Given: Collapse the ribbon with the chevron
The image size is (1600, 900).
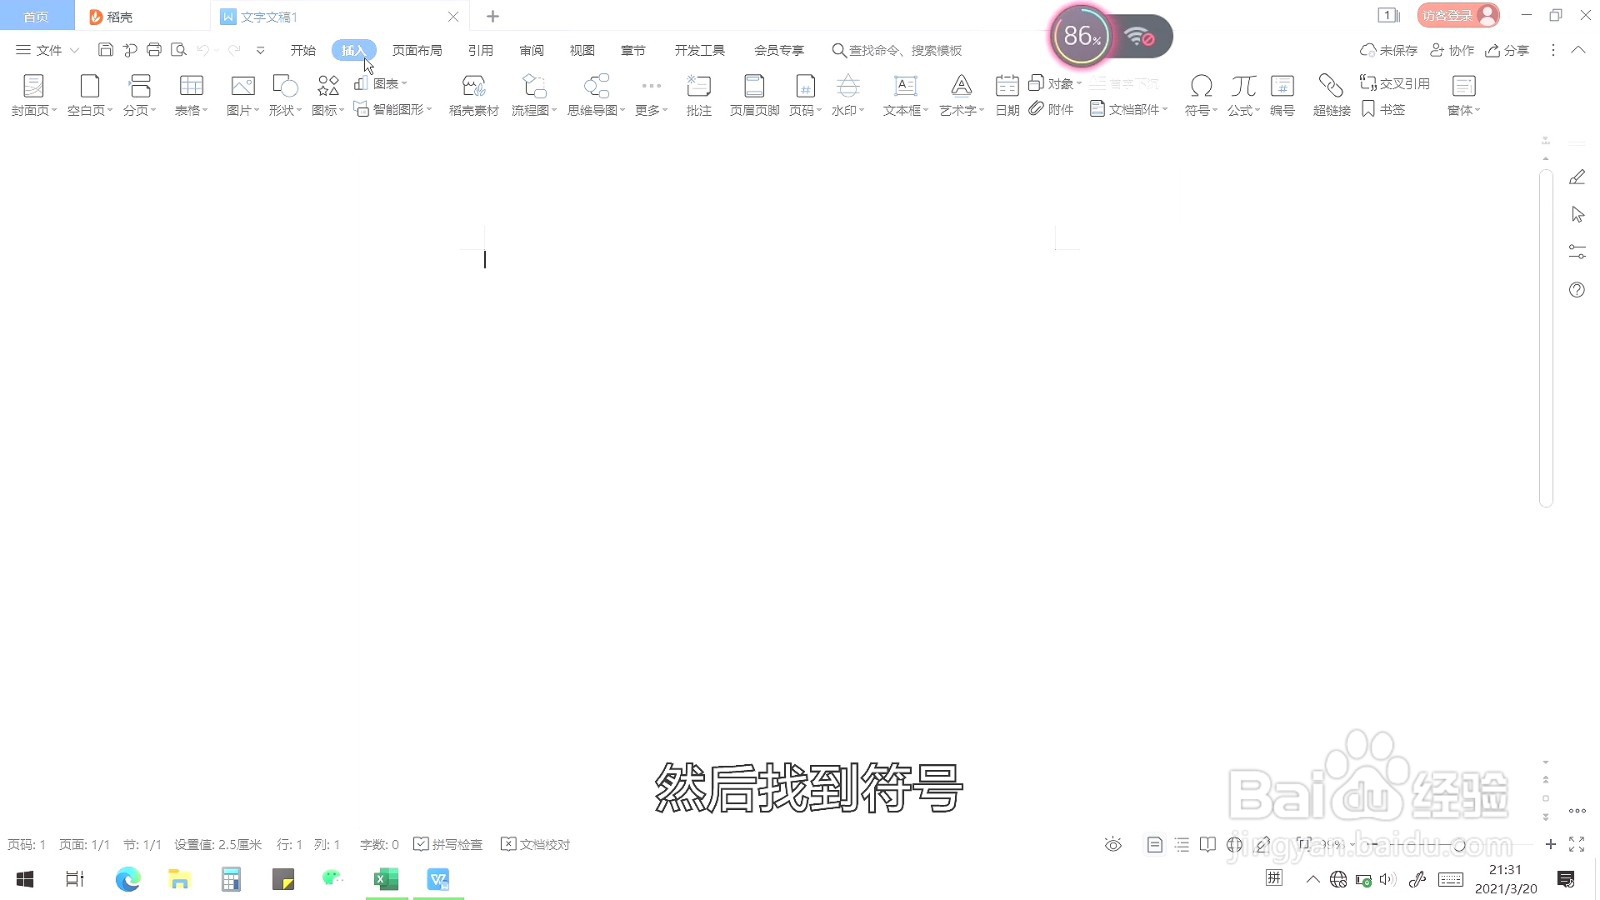Looking at the screenshot, I should click(1578, 50).
